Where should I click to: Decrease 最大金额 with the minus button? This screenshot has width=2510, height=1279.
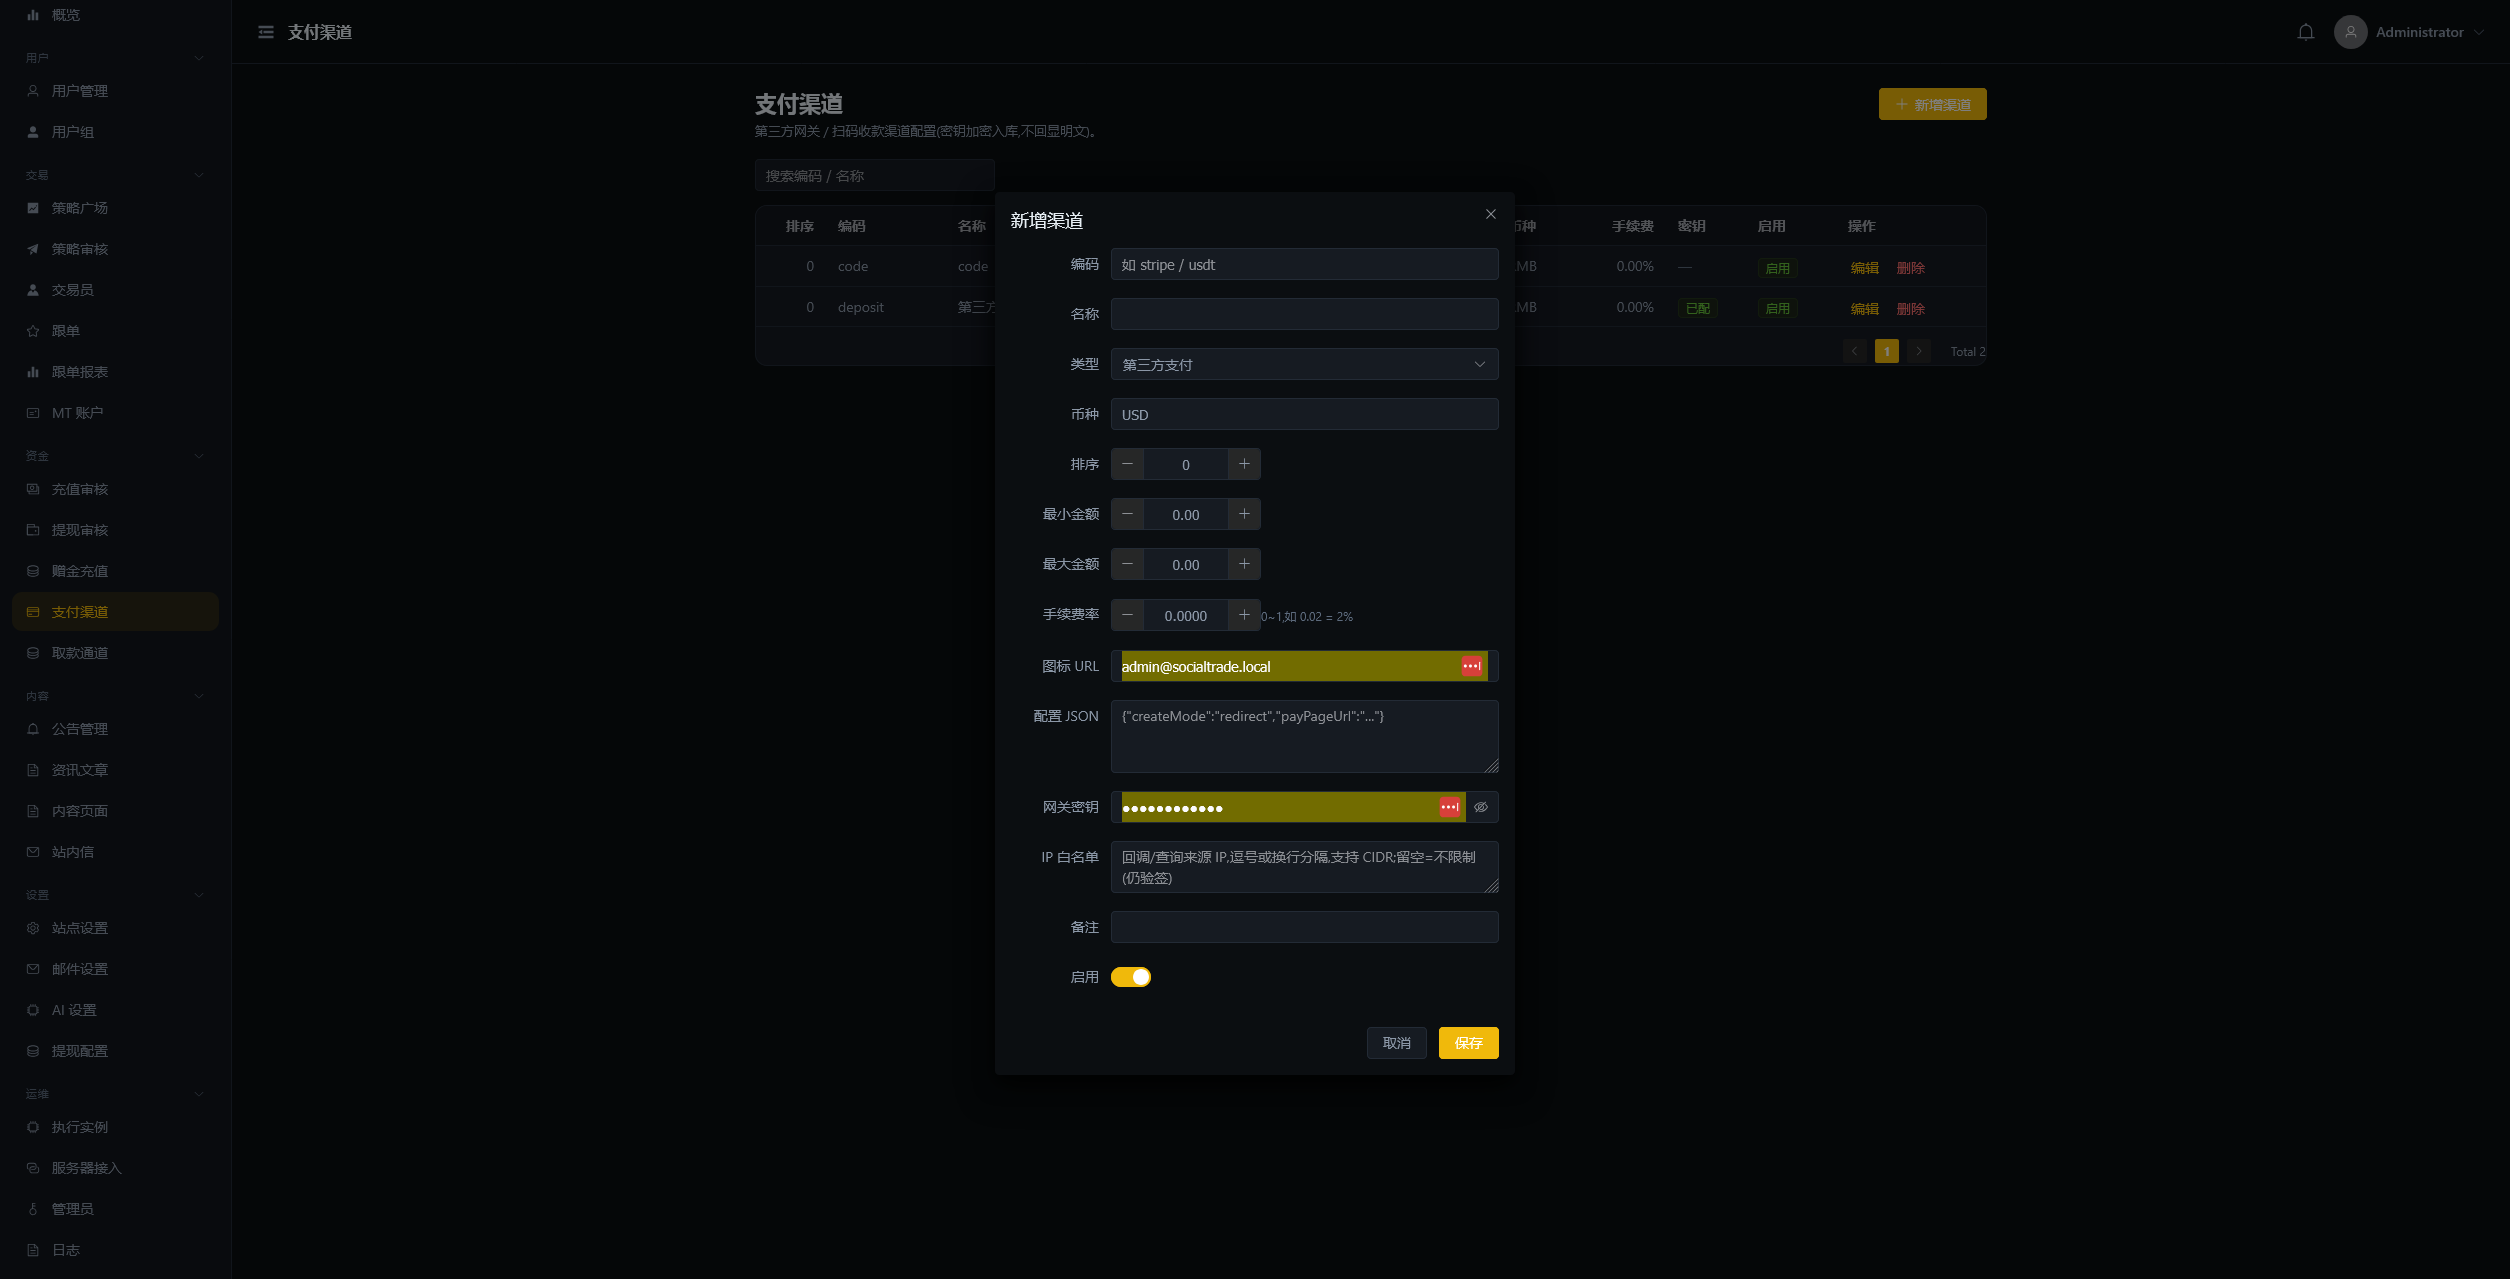point(1128,564)
